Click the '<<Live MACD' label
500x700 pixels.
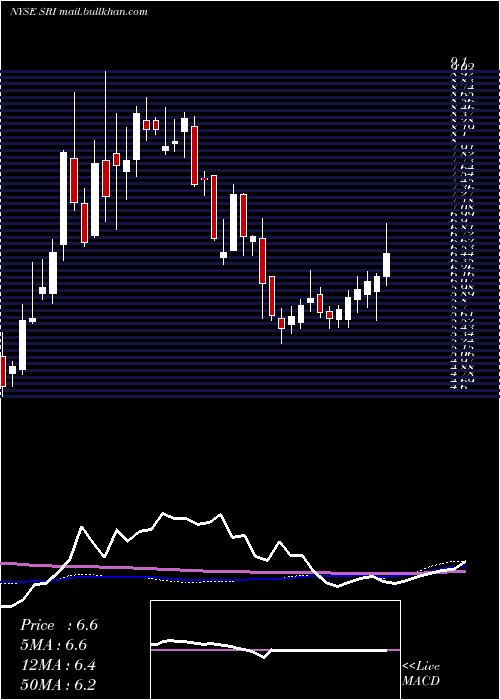pos(421,674)
